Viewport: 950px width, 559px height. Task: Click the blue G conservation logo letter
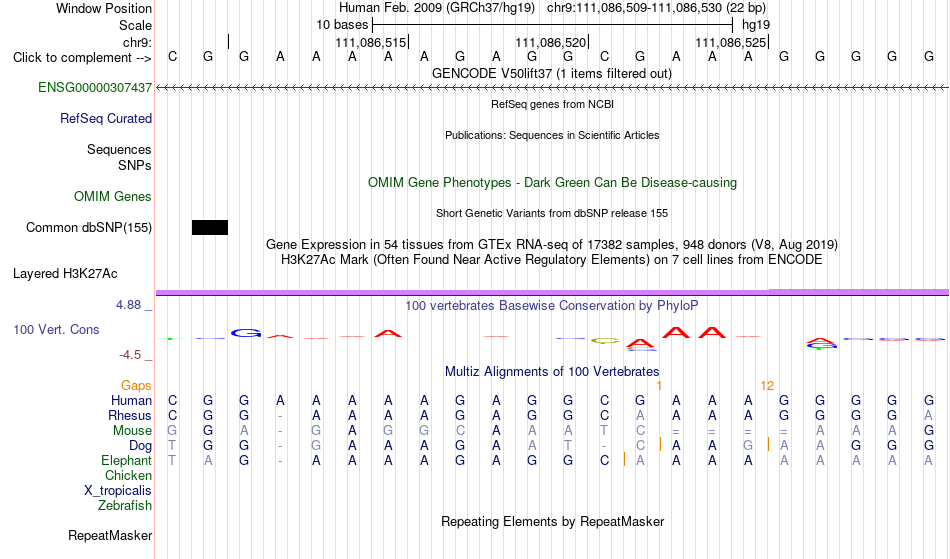click(x=245, y=333)
